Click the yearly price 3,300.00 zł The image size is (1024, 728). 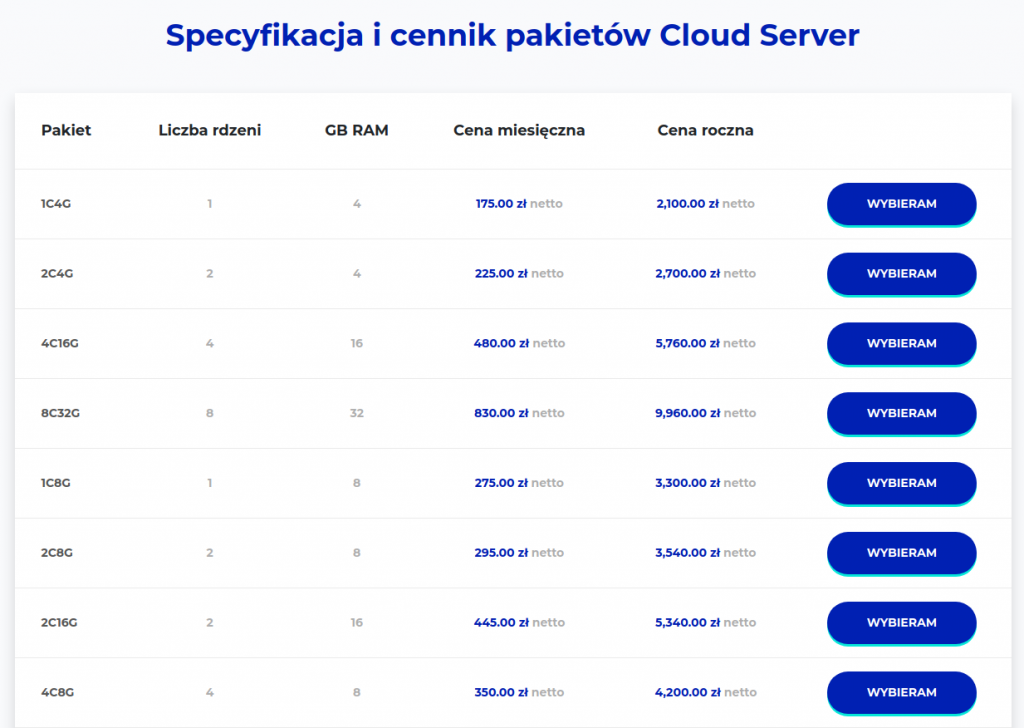688,483
